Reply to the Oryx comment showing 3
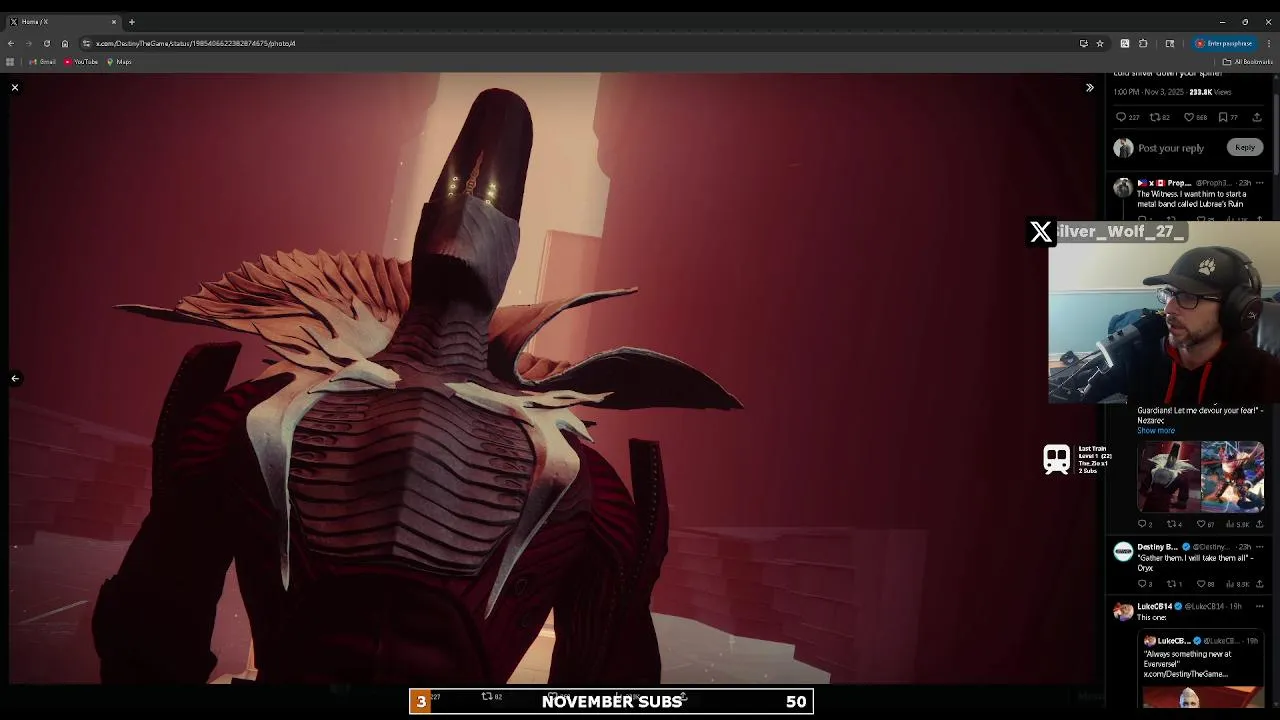Image resolution: width=1280 pixels, height=720 pixels. coord(1145,584)
